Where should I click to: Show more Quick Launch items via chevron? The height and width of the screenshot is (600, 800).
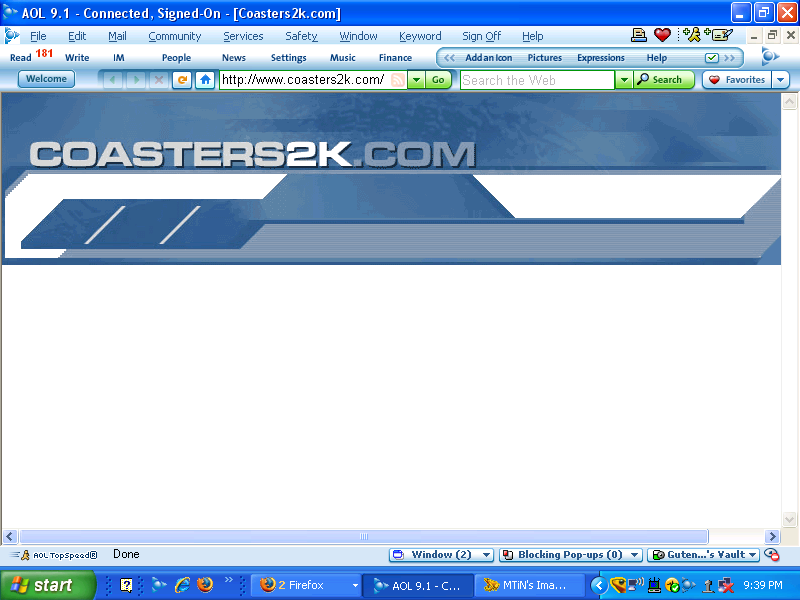pyautogui.click(x=229, y=579)
